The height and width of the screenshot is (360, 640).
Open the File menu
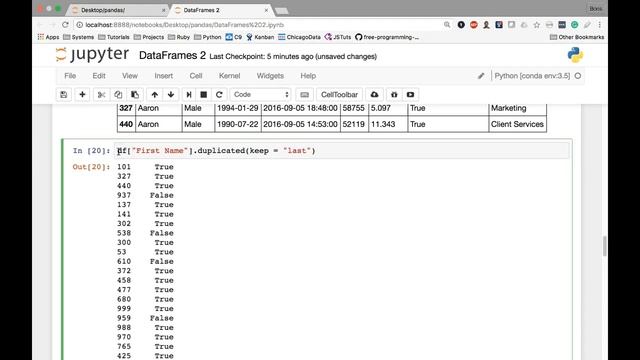click(x=70, y=76)
